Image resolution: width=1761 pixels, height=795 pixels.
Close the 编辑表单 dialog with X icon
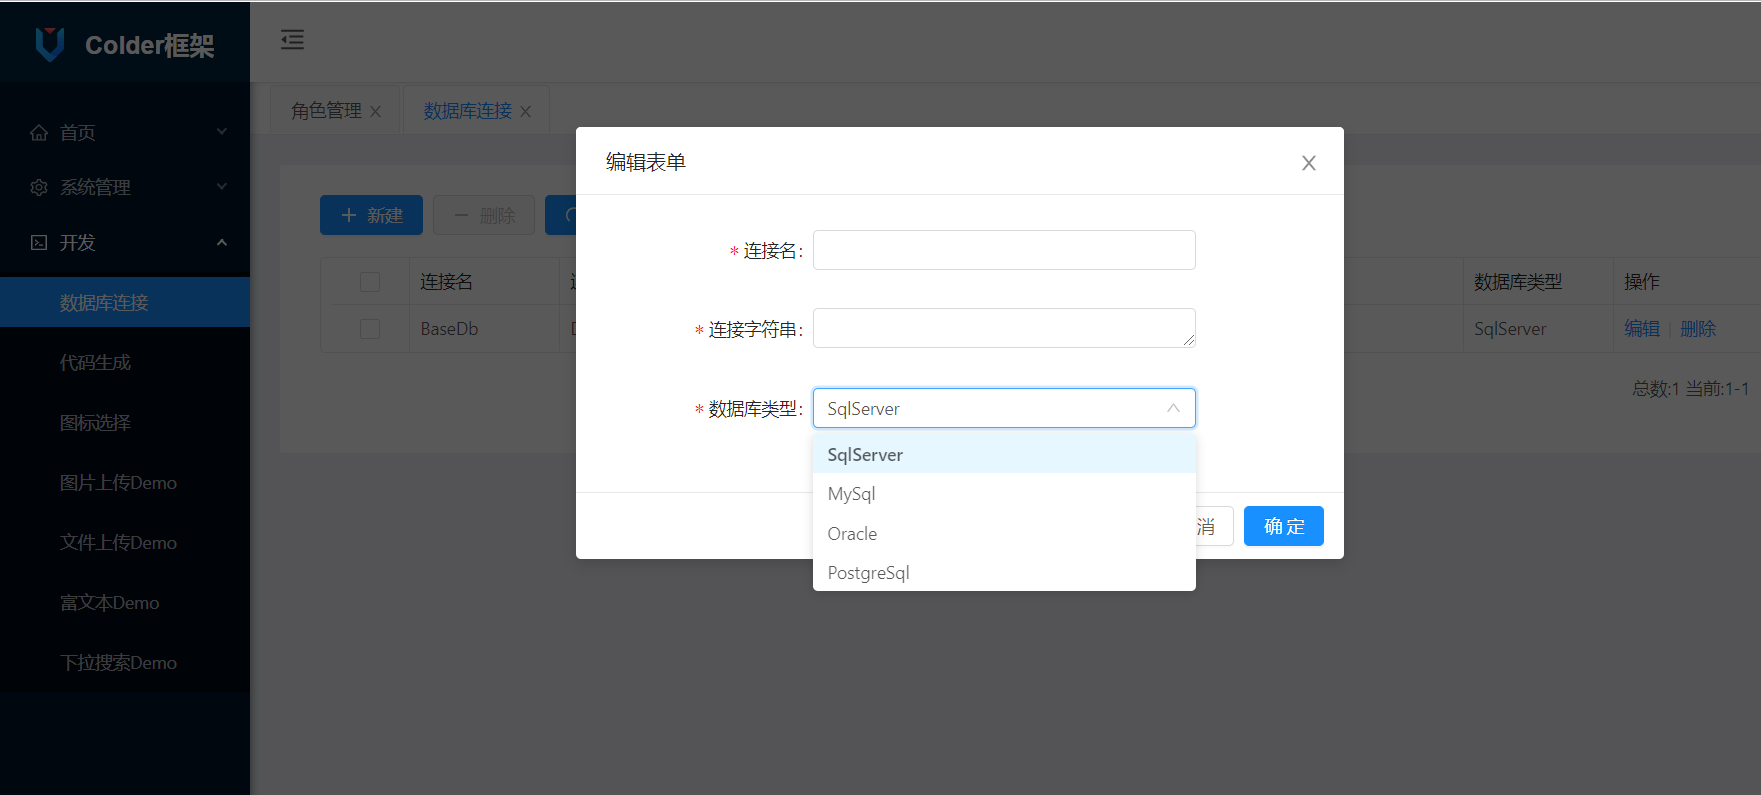tap(1308, 163)
